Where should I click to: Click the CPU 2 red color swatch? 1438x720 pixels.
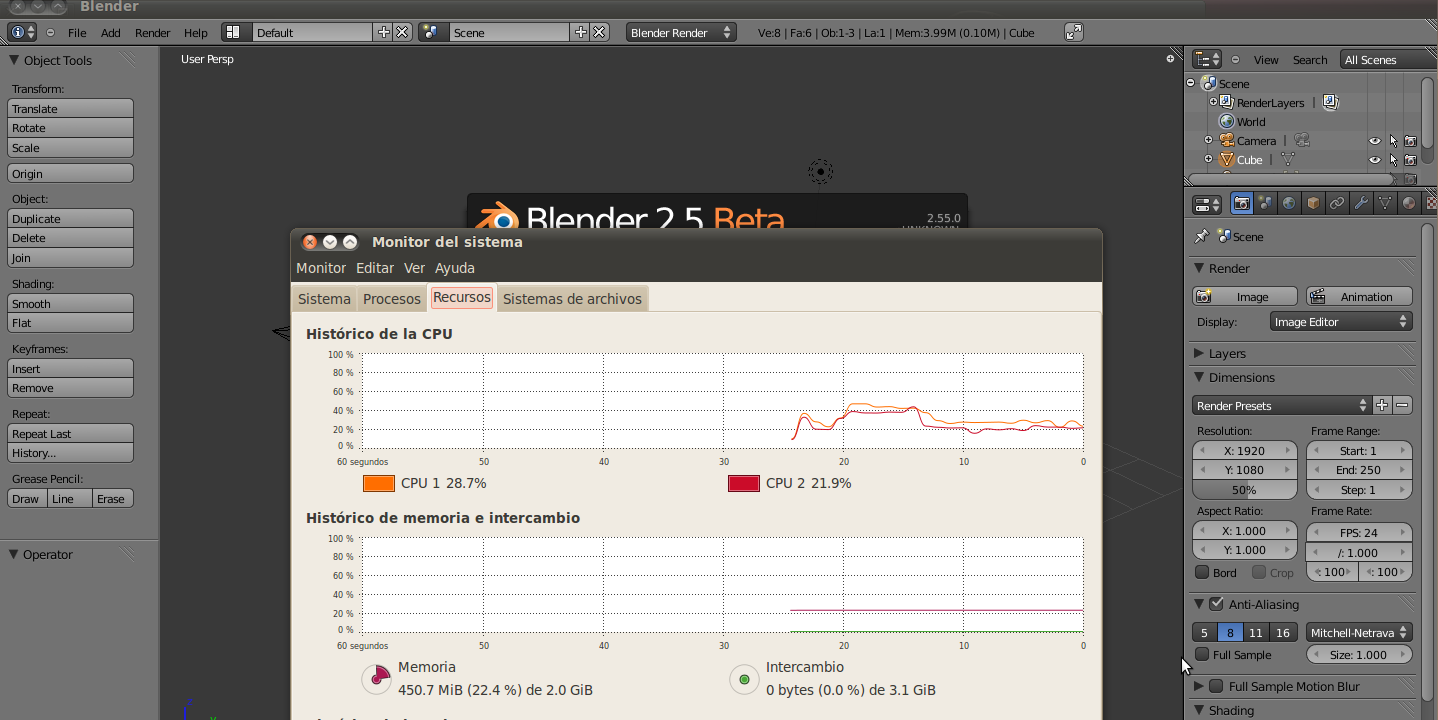tap(744, 483)
